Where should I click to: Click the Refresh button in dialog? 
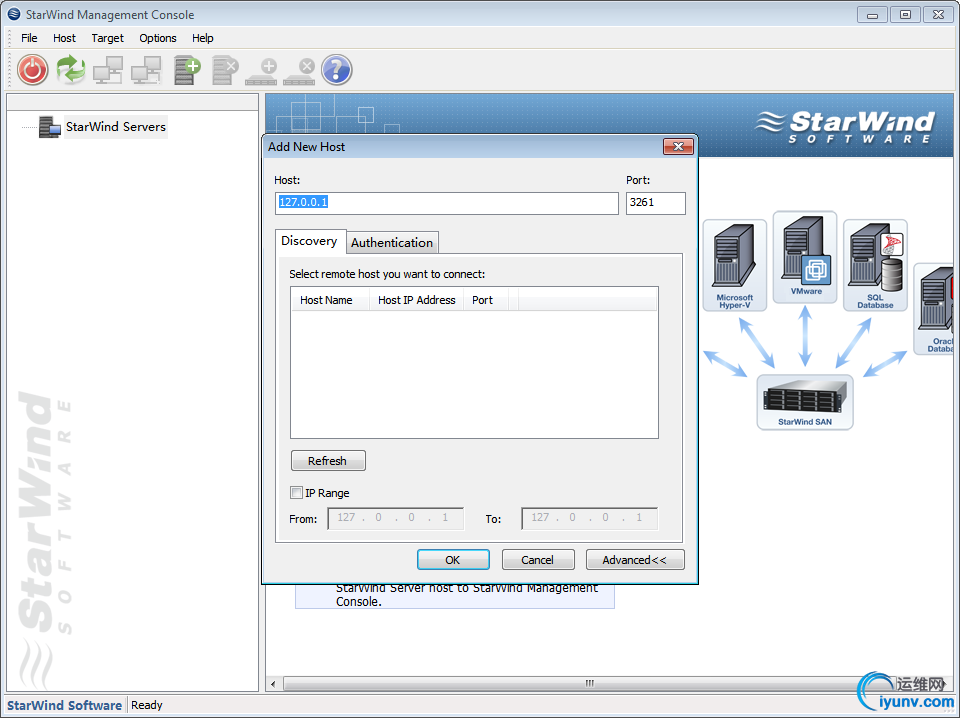(x=328, y=461)
